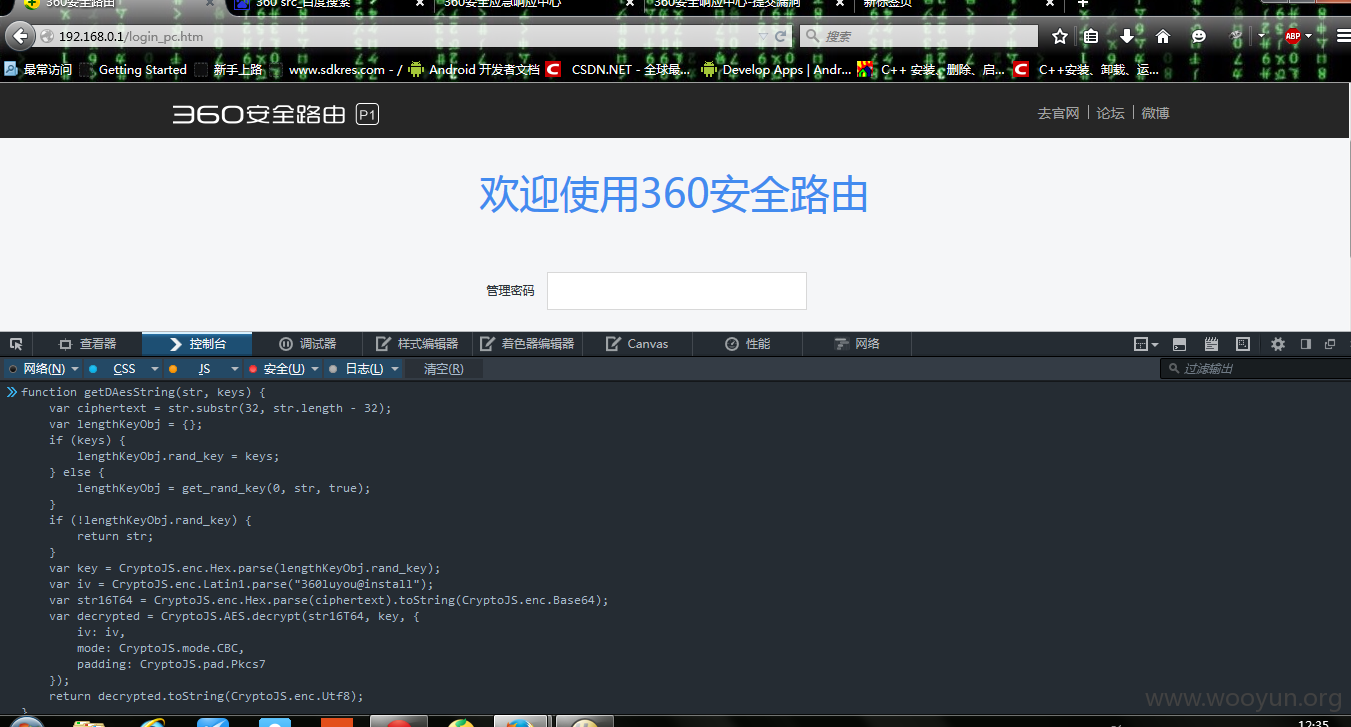This screenshot has height=727, width=1351.
Task: Open the devtools Scratchpad icon
Action: pos(1211,344)
